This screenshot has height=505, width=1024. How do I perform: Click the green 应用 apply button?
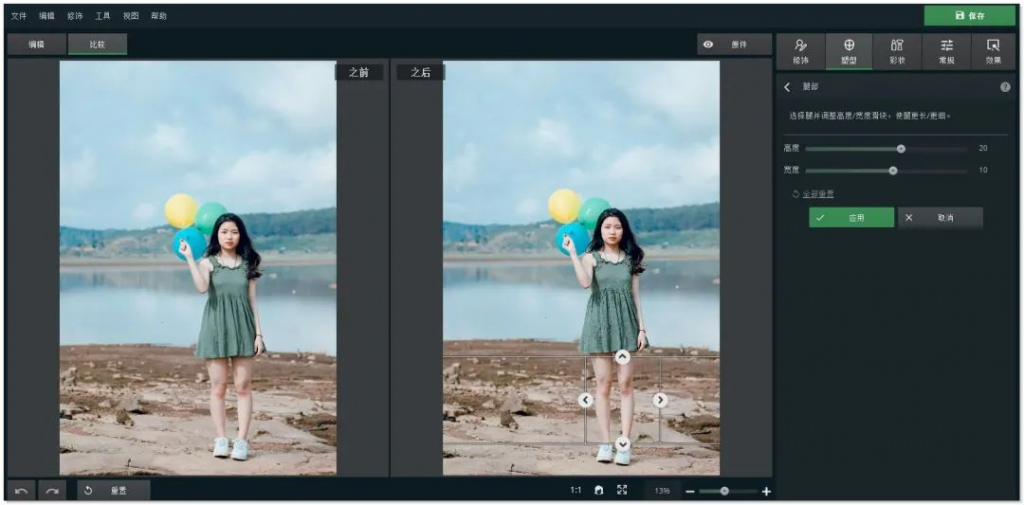pos(851,217)
